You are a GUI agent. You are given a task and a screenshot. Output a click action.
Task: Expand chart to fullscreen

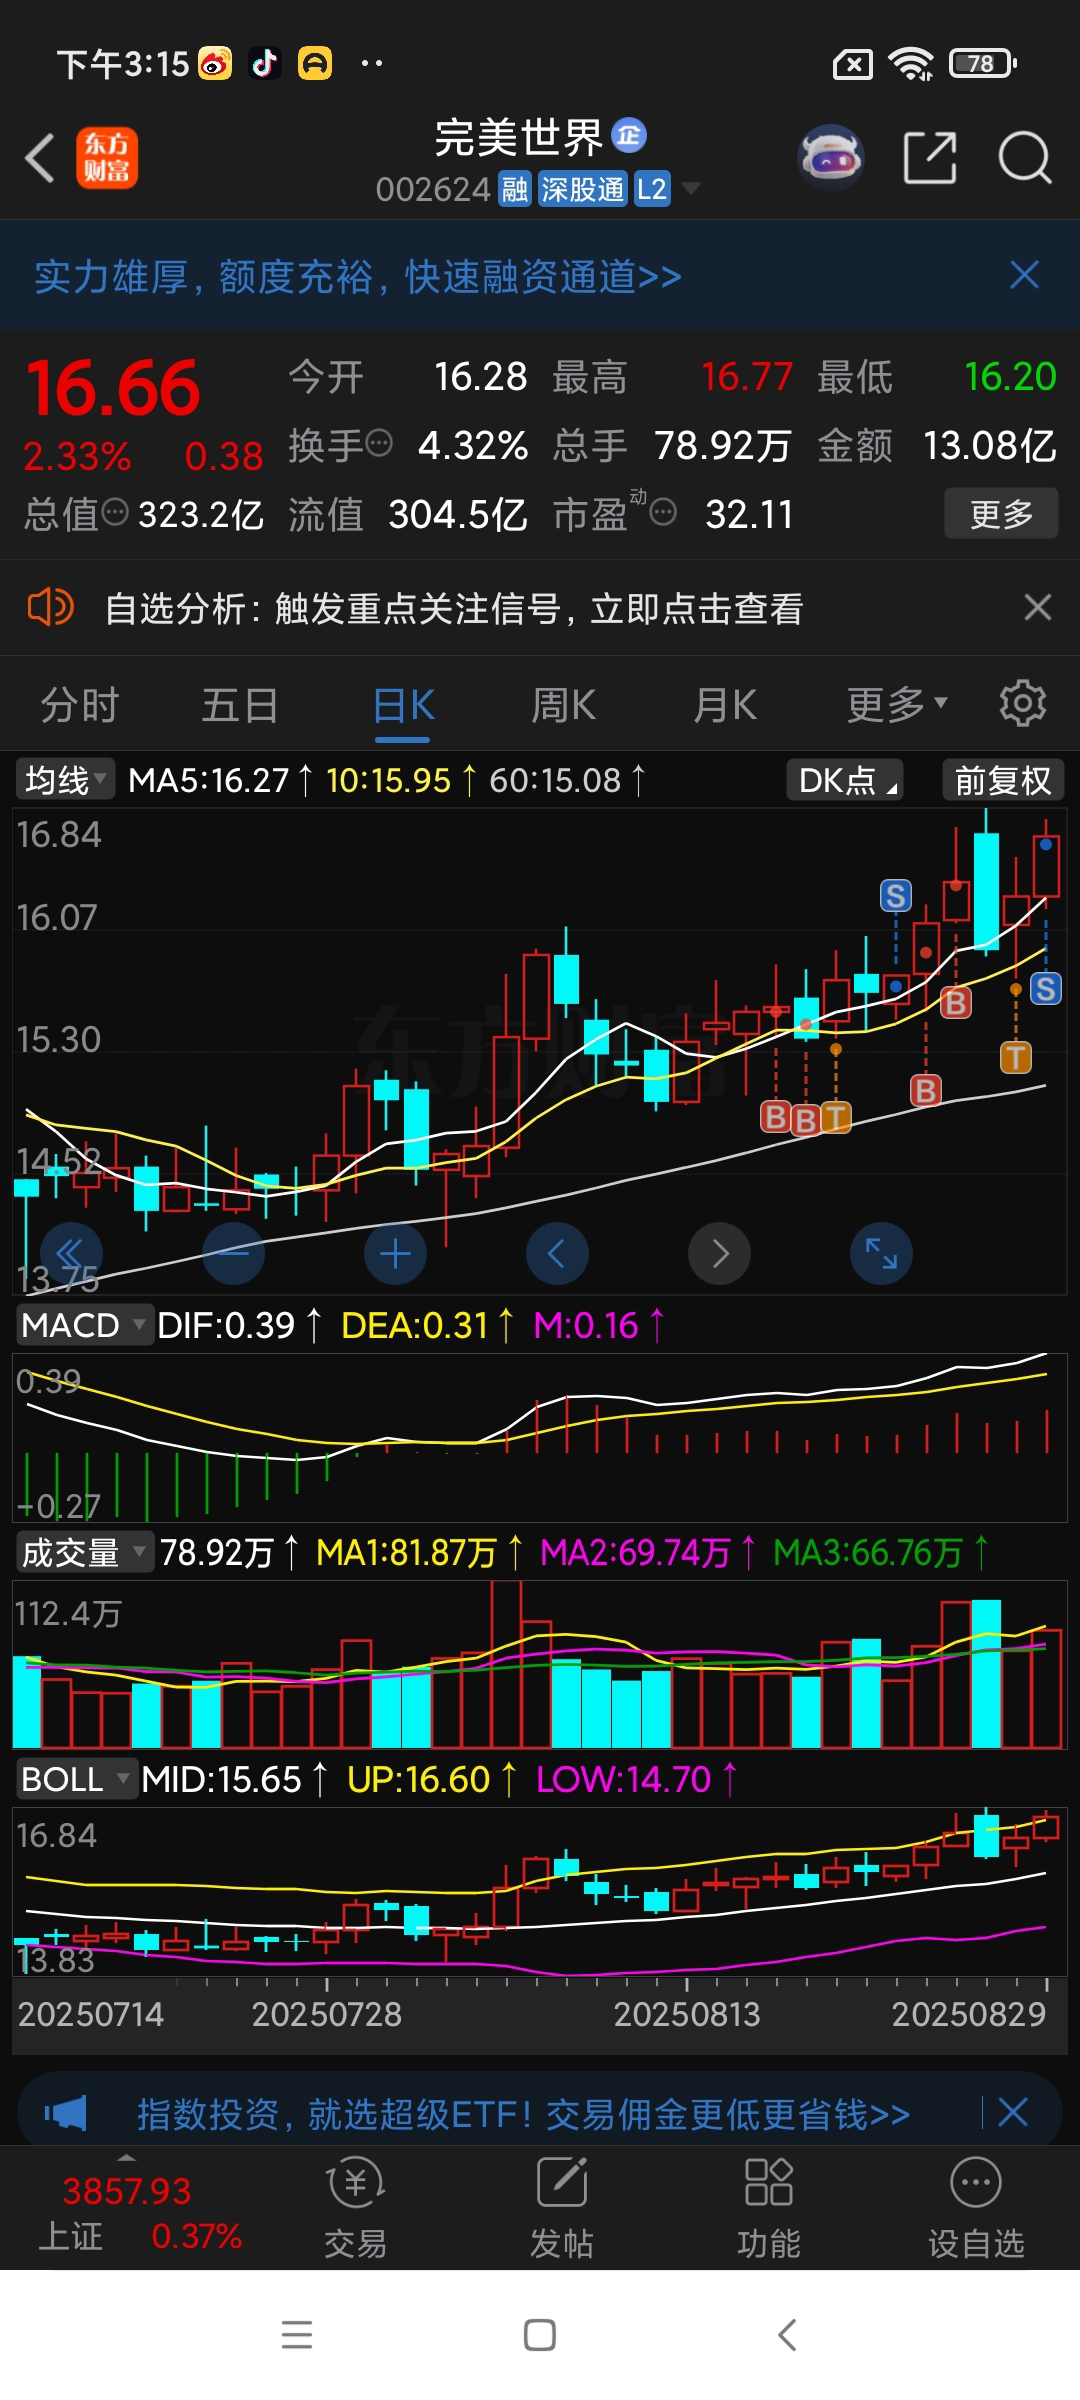[x=881, y=1253]
